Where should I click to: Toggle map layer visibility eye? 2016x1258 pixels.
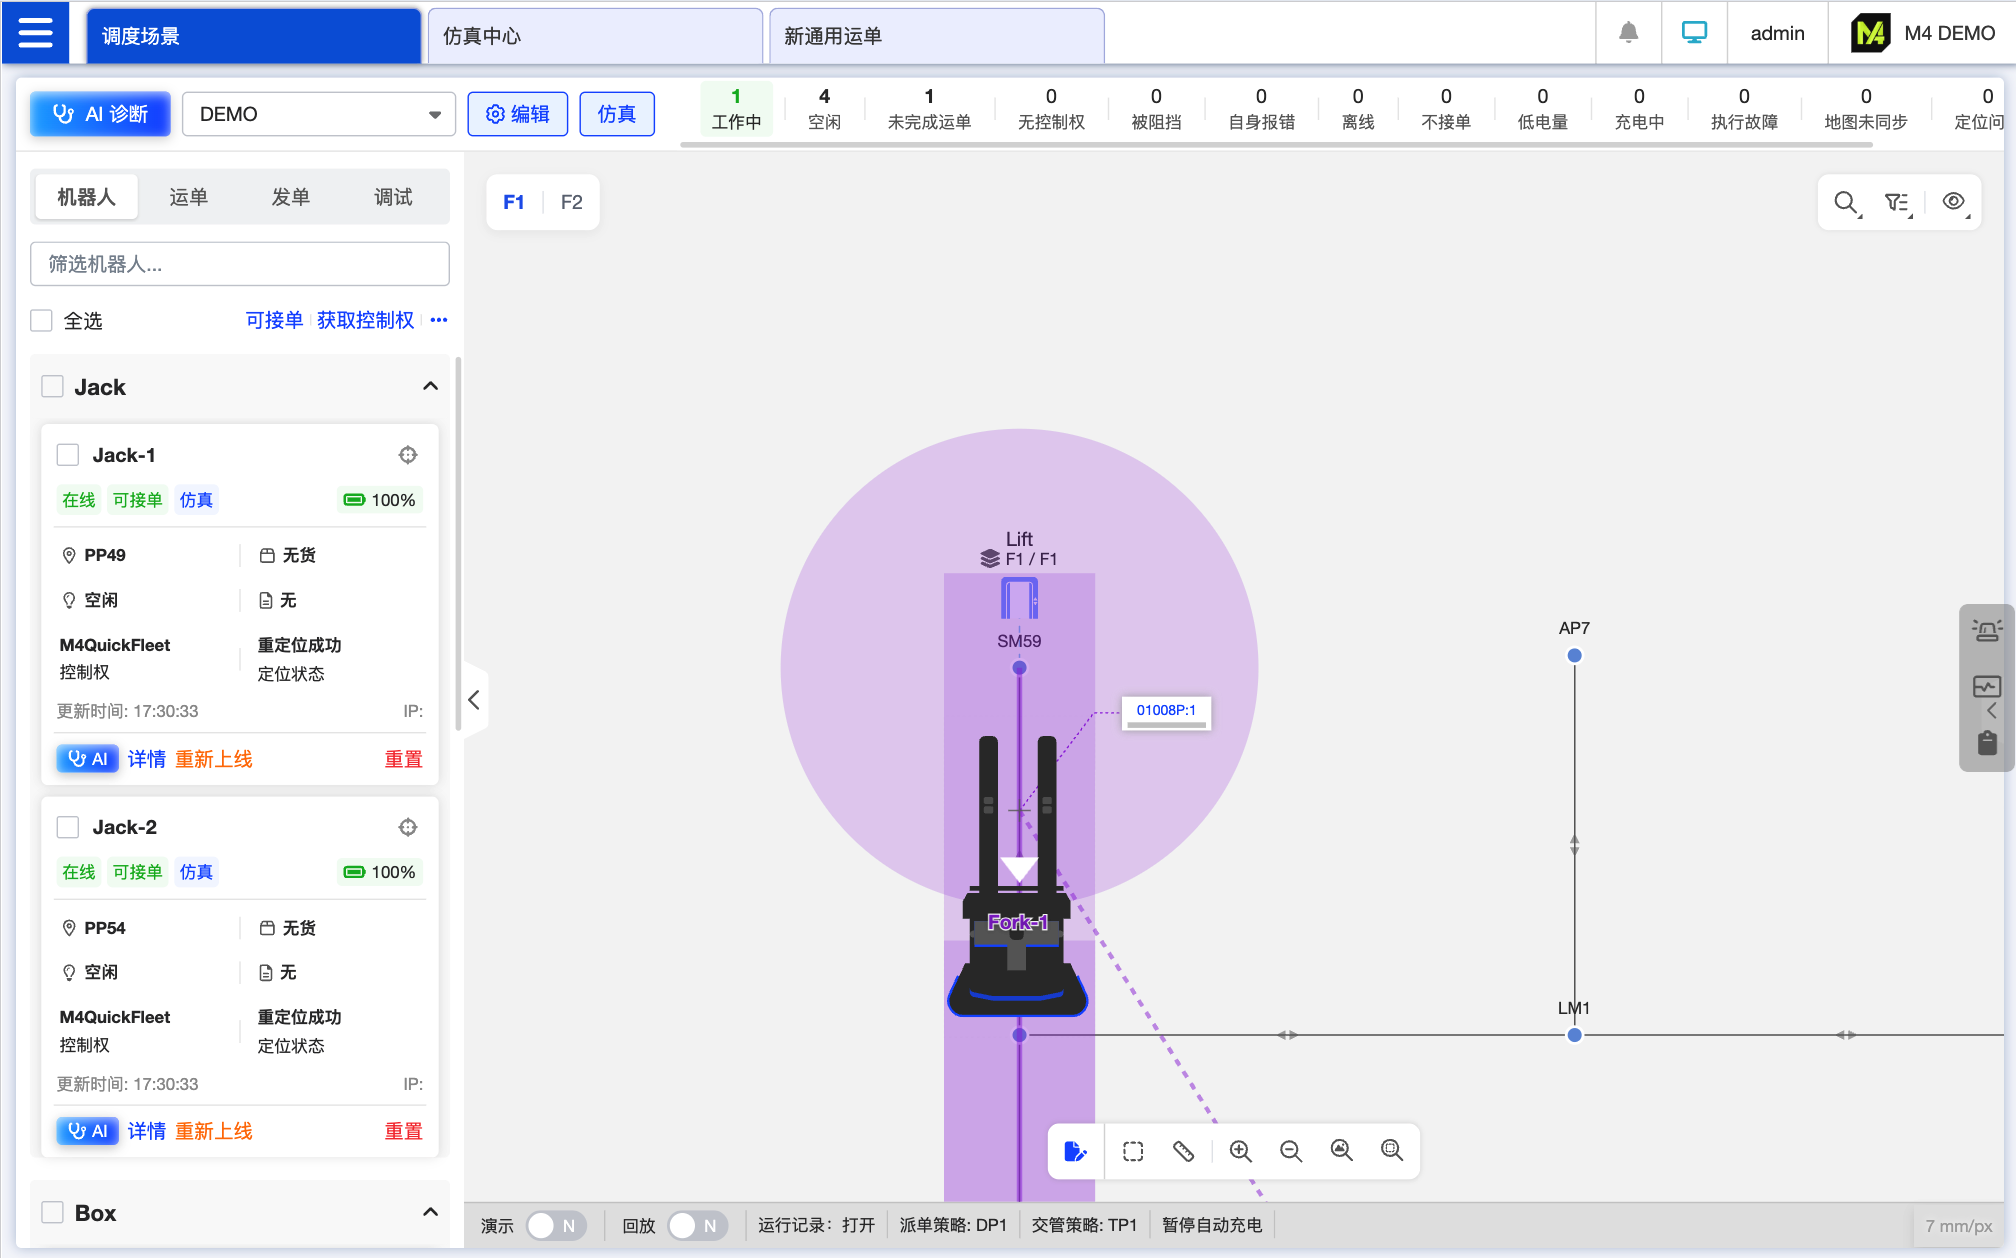[x=1953, y=202]
